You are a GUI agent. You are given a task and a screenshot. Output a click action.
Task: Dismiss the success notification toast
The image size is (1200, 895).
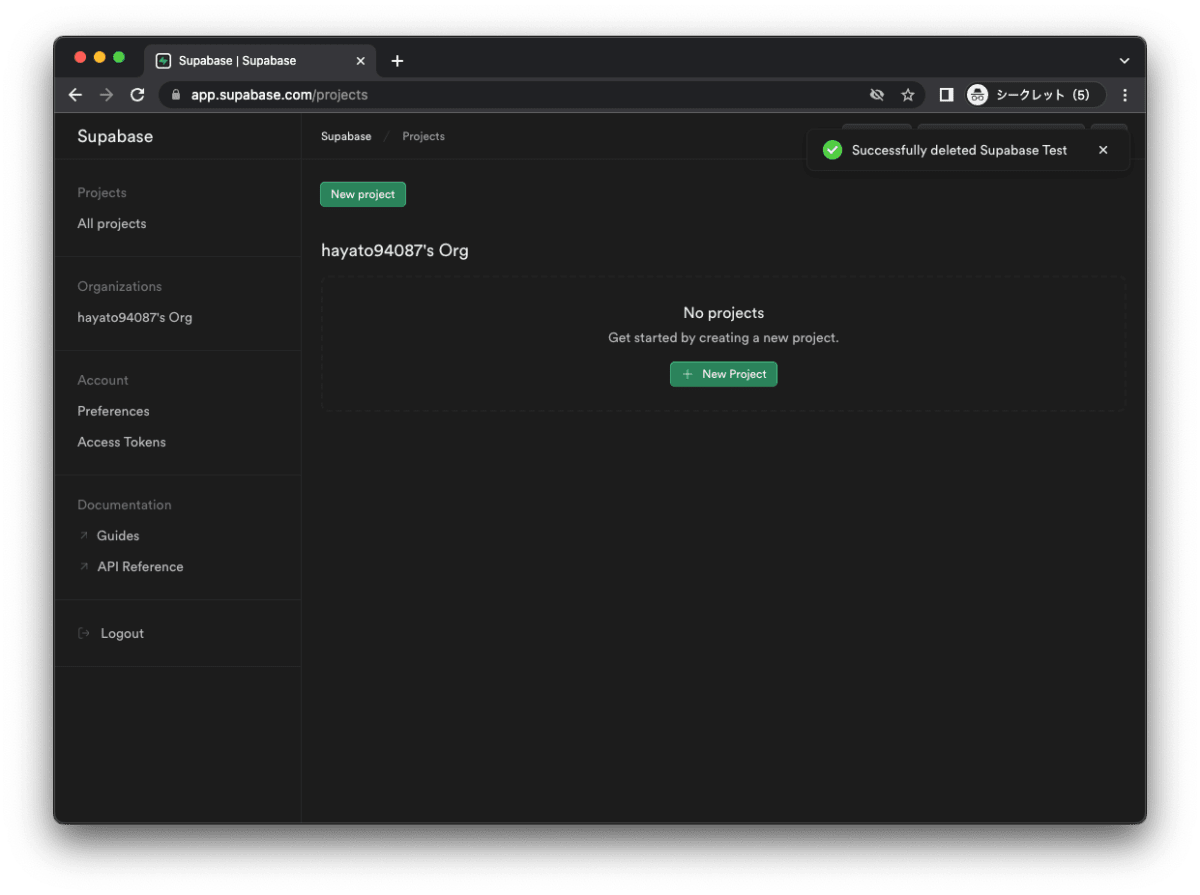pyautogui.click(x=1103, y=150)
